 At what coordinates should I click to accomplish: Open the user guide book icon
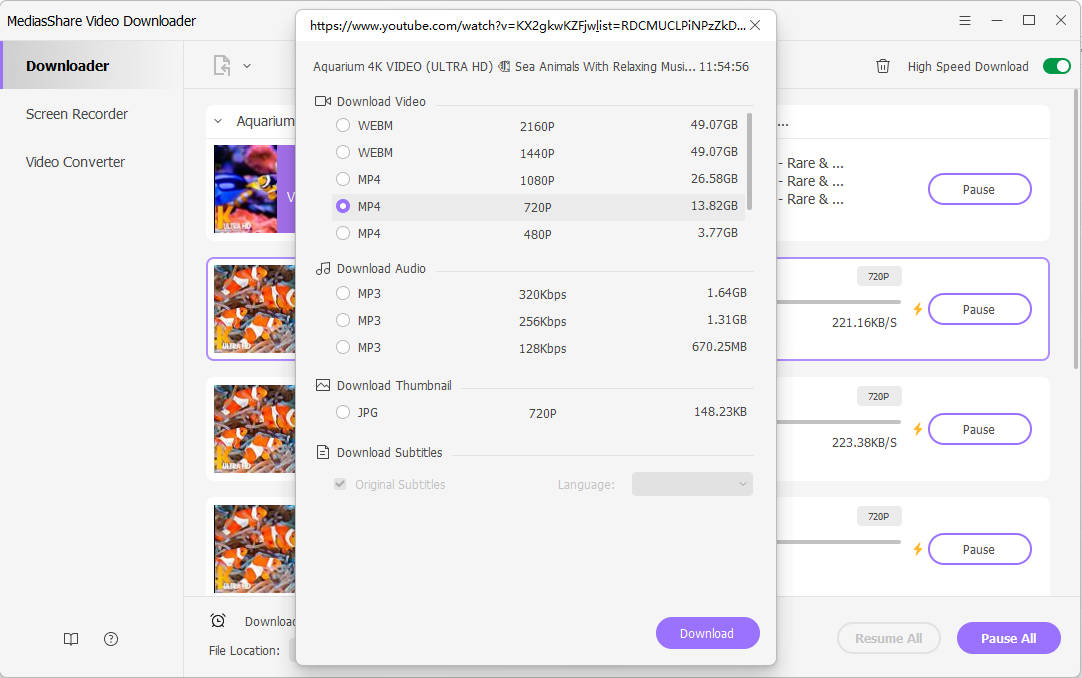pyautogui.click(x=71, y=639)
